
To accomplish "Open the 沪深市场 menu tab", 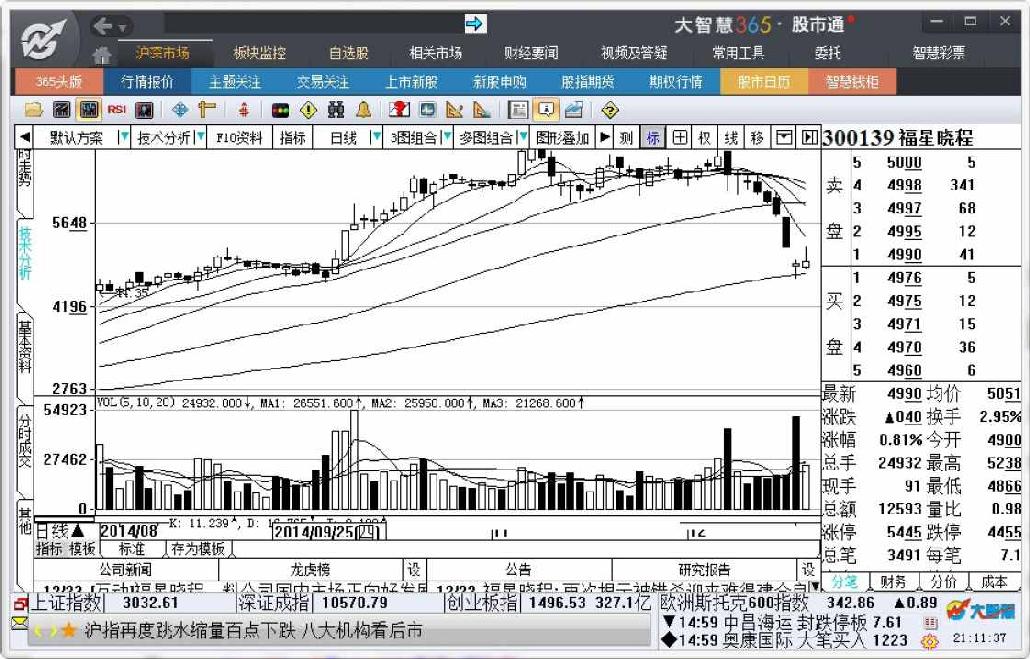I will tap(162, 53).
